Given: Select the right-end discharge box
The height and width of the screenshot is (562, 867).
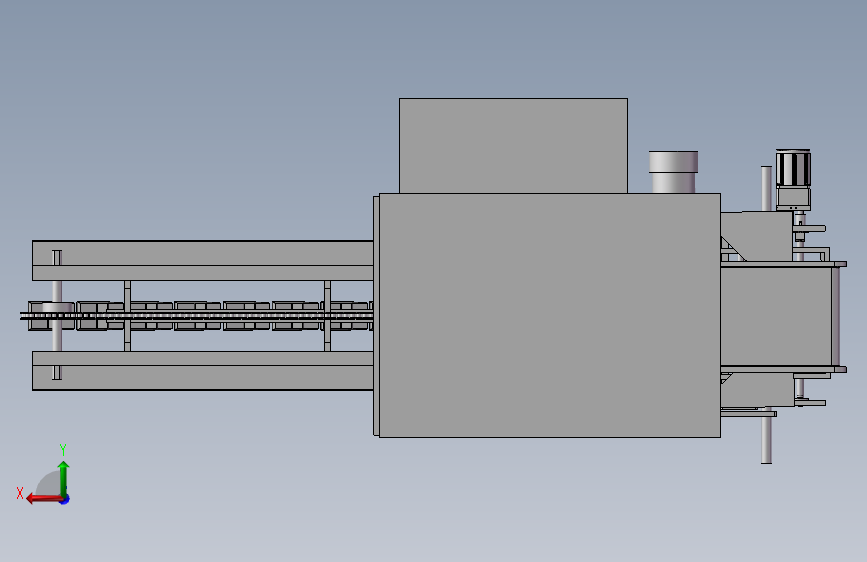Looking at the screenshot, I should coord(776,316).
